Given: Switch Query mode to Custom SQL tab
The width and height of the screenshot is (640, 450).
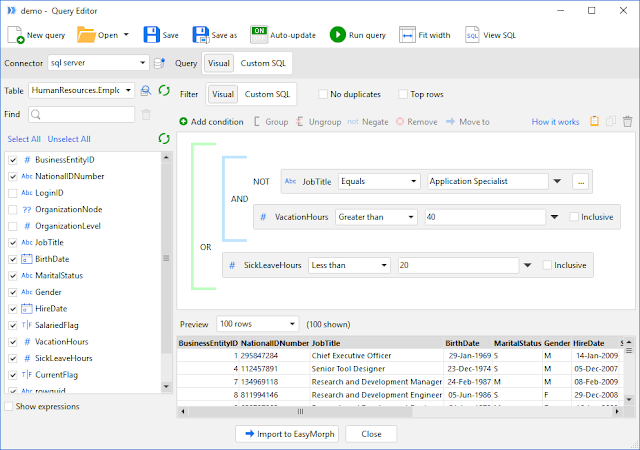Looking at the screenshot, I should (x=263, y=63).
